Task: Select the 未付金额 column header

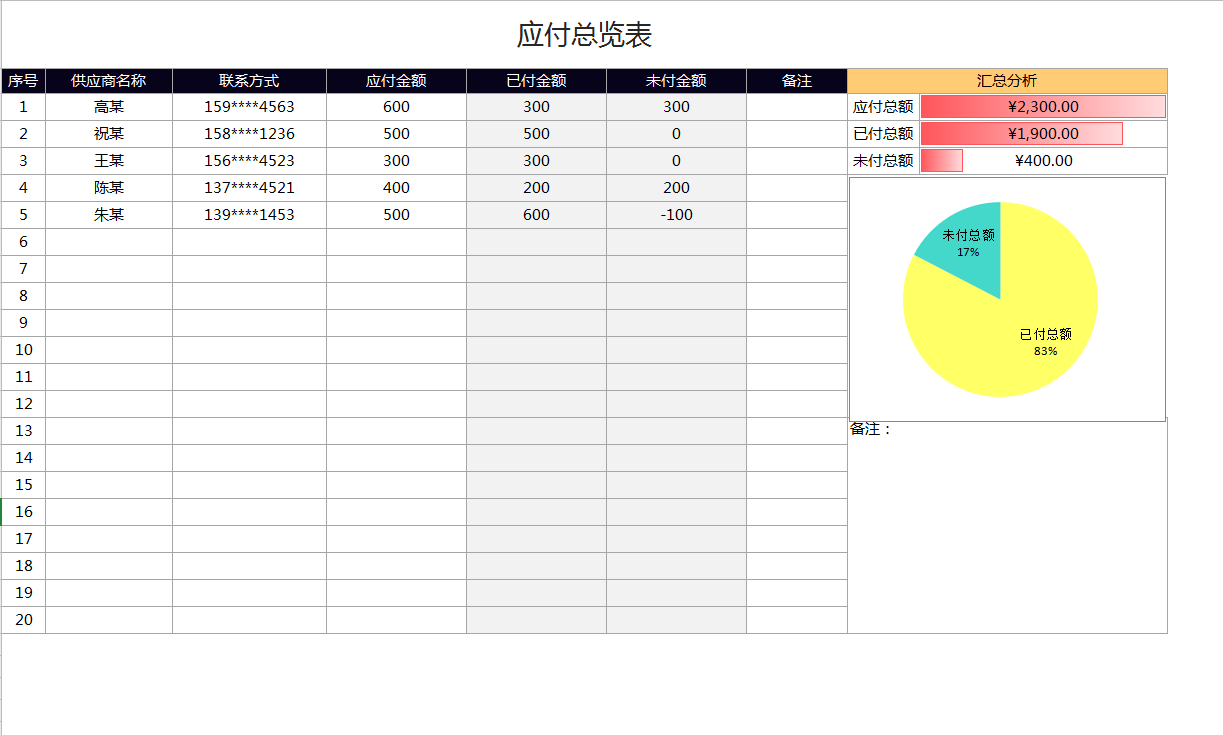Action: click(x=675, y=80)
